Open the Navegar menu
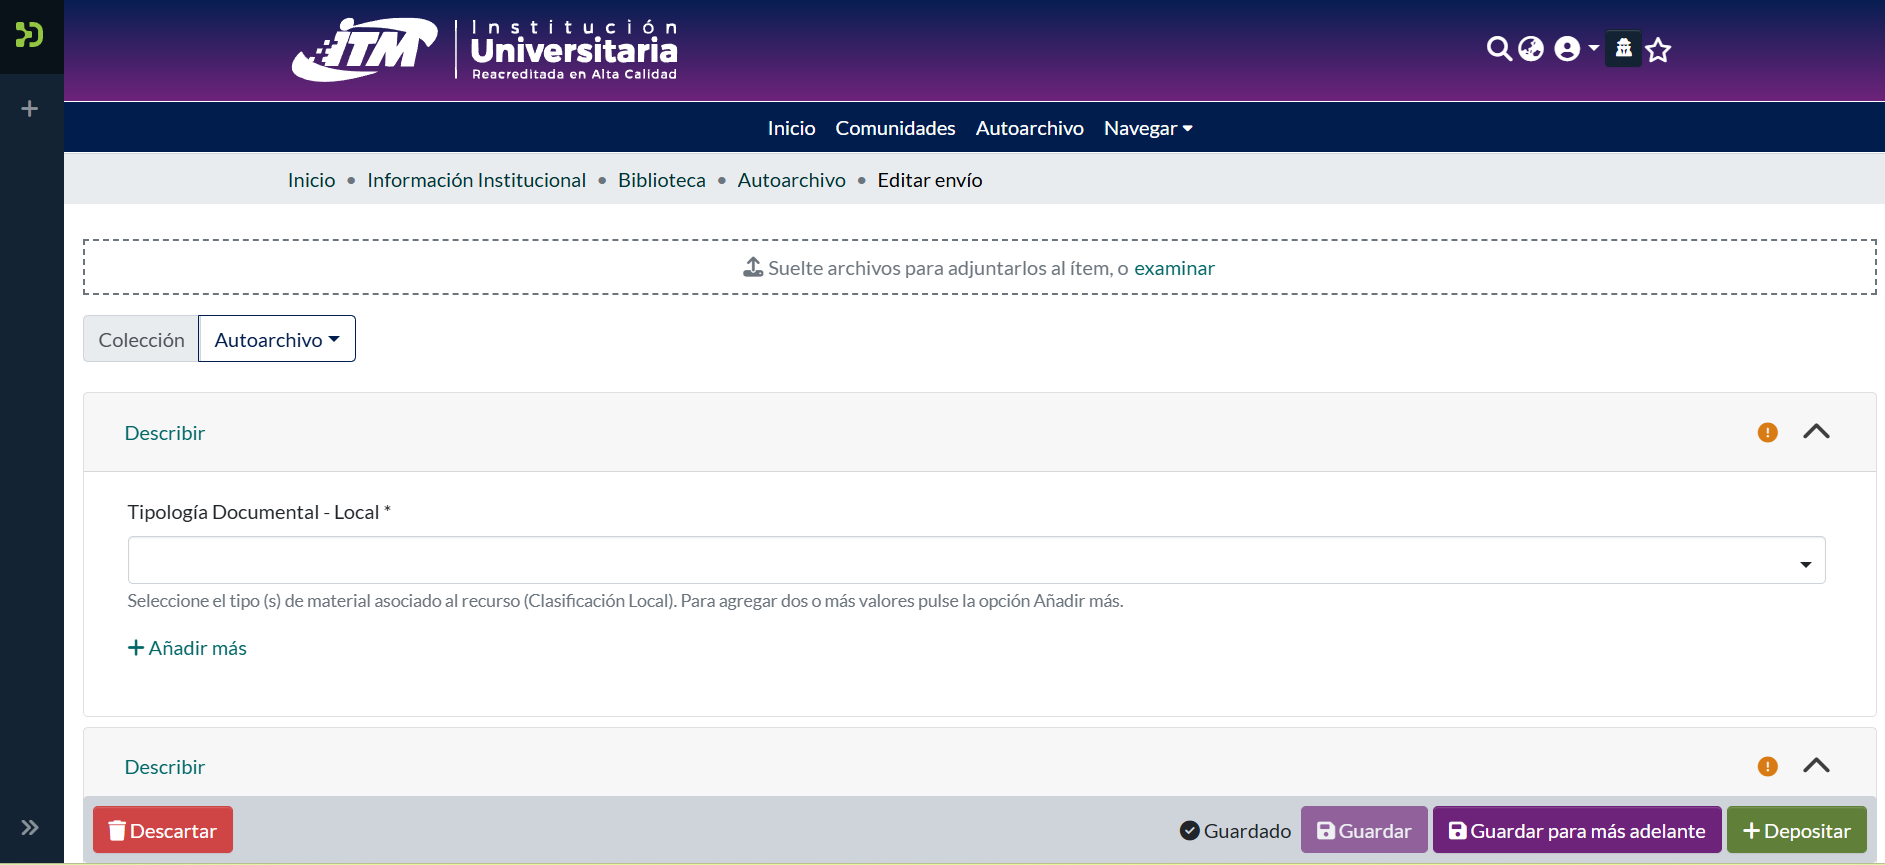Screen dimensions: 1885x865 tap(1147, 128)
